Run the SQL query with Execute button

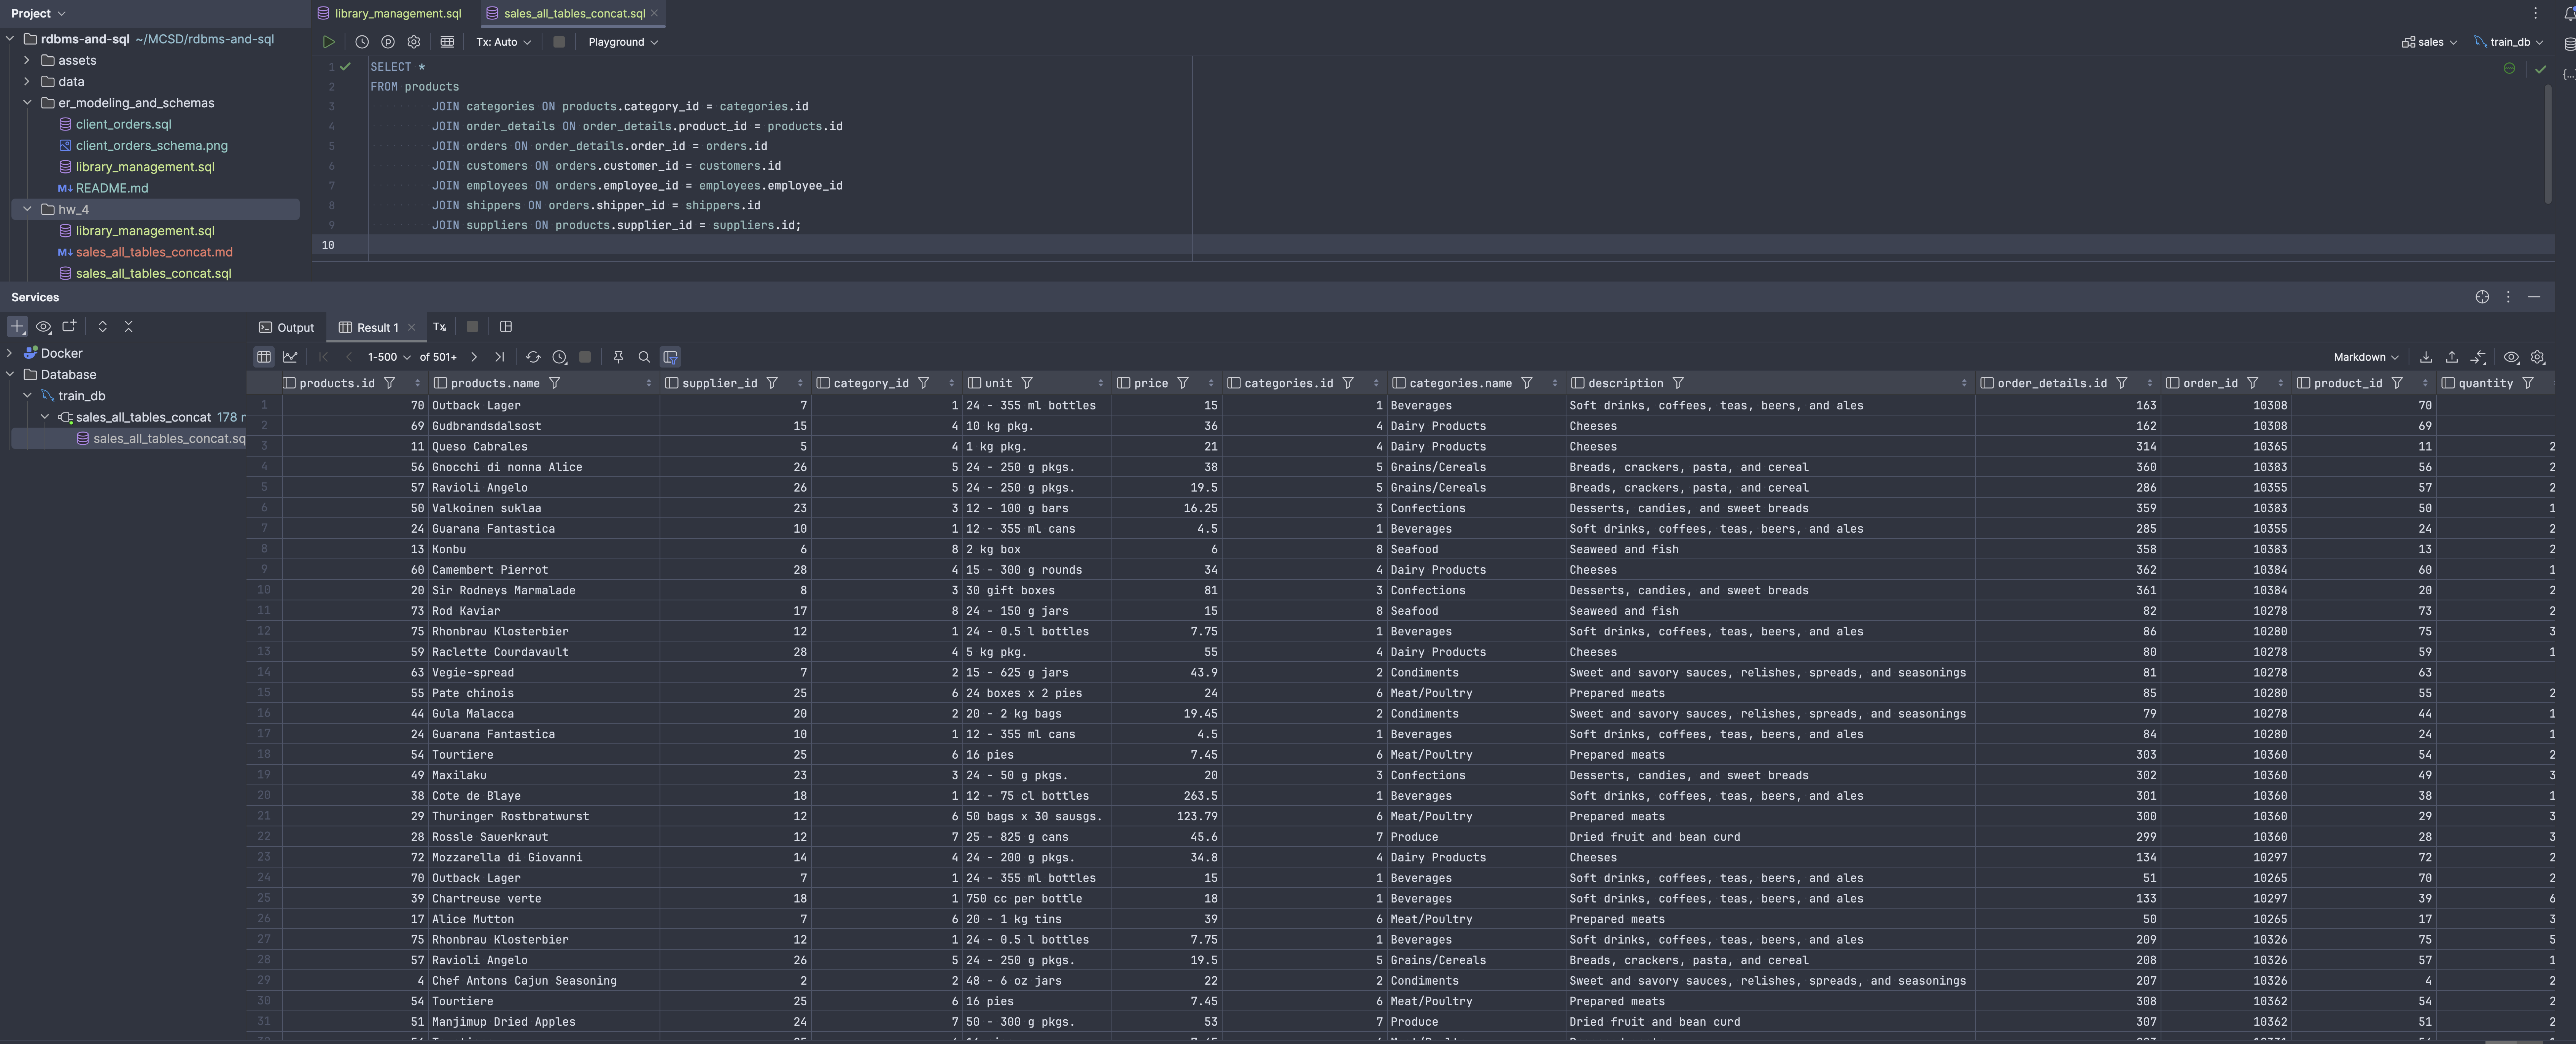click(328, 42)
